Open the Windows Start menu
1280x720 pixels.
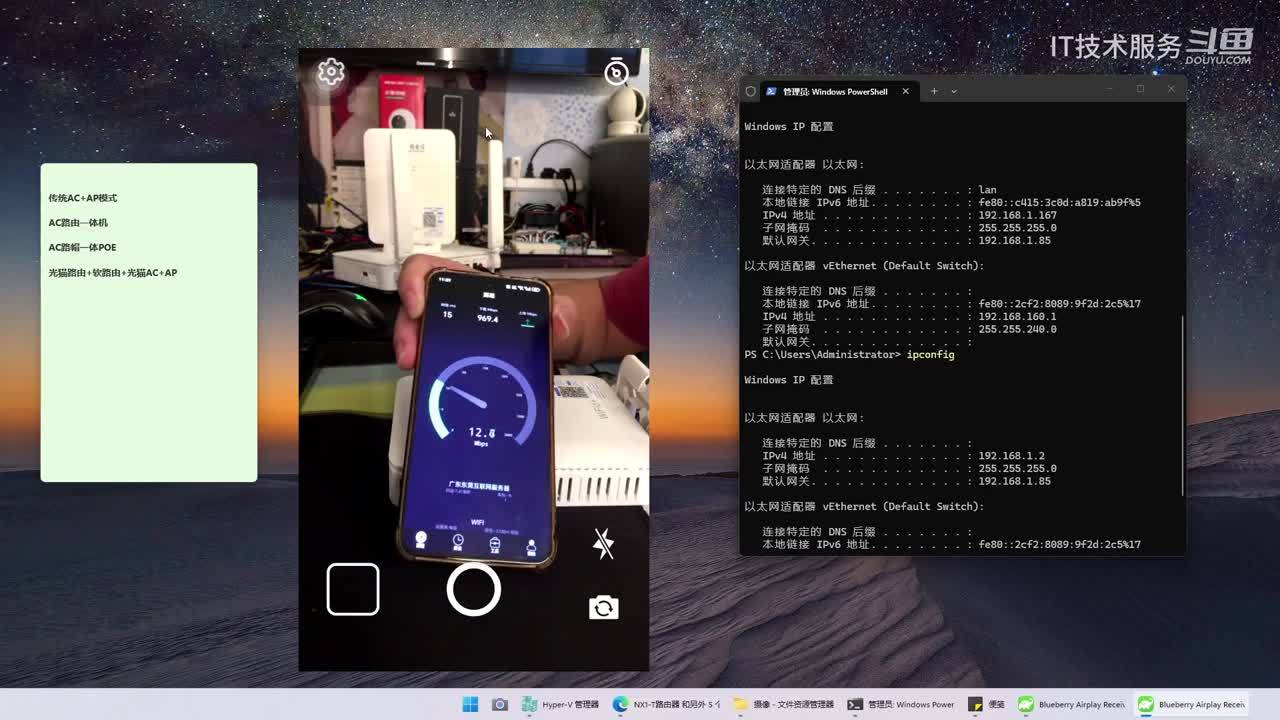(470, 704)
